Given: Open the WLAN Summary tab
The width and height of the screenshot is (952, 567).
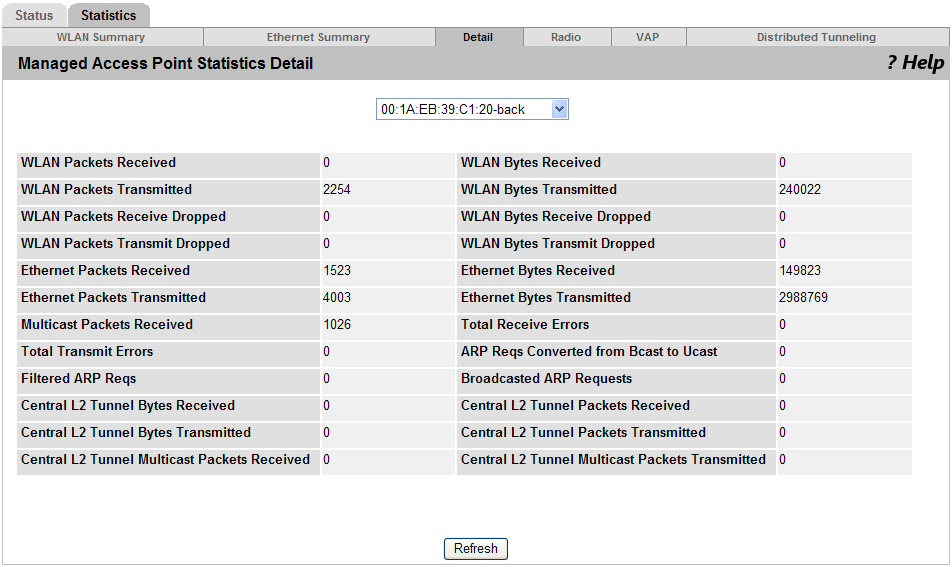Looking at the screenshot, I should [101, 37].
